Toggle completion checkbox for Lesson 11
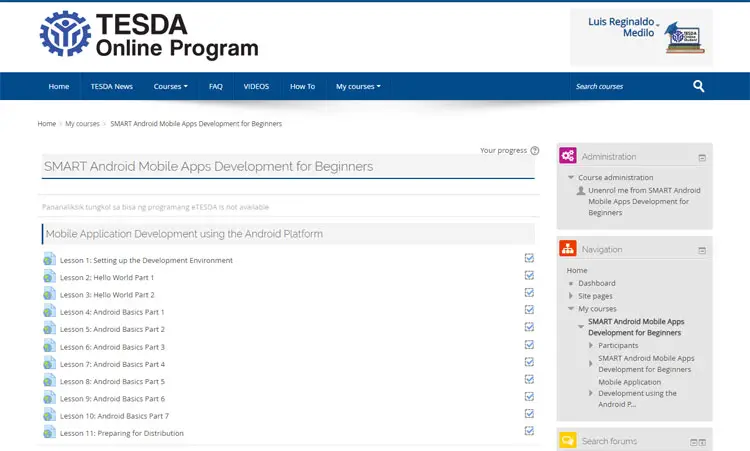The width and height of the screenshot is (750, 451). (529, 431)
